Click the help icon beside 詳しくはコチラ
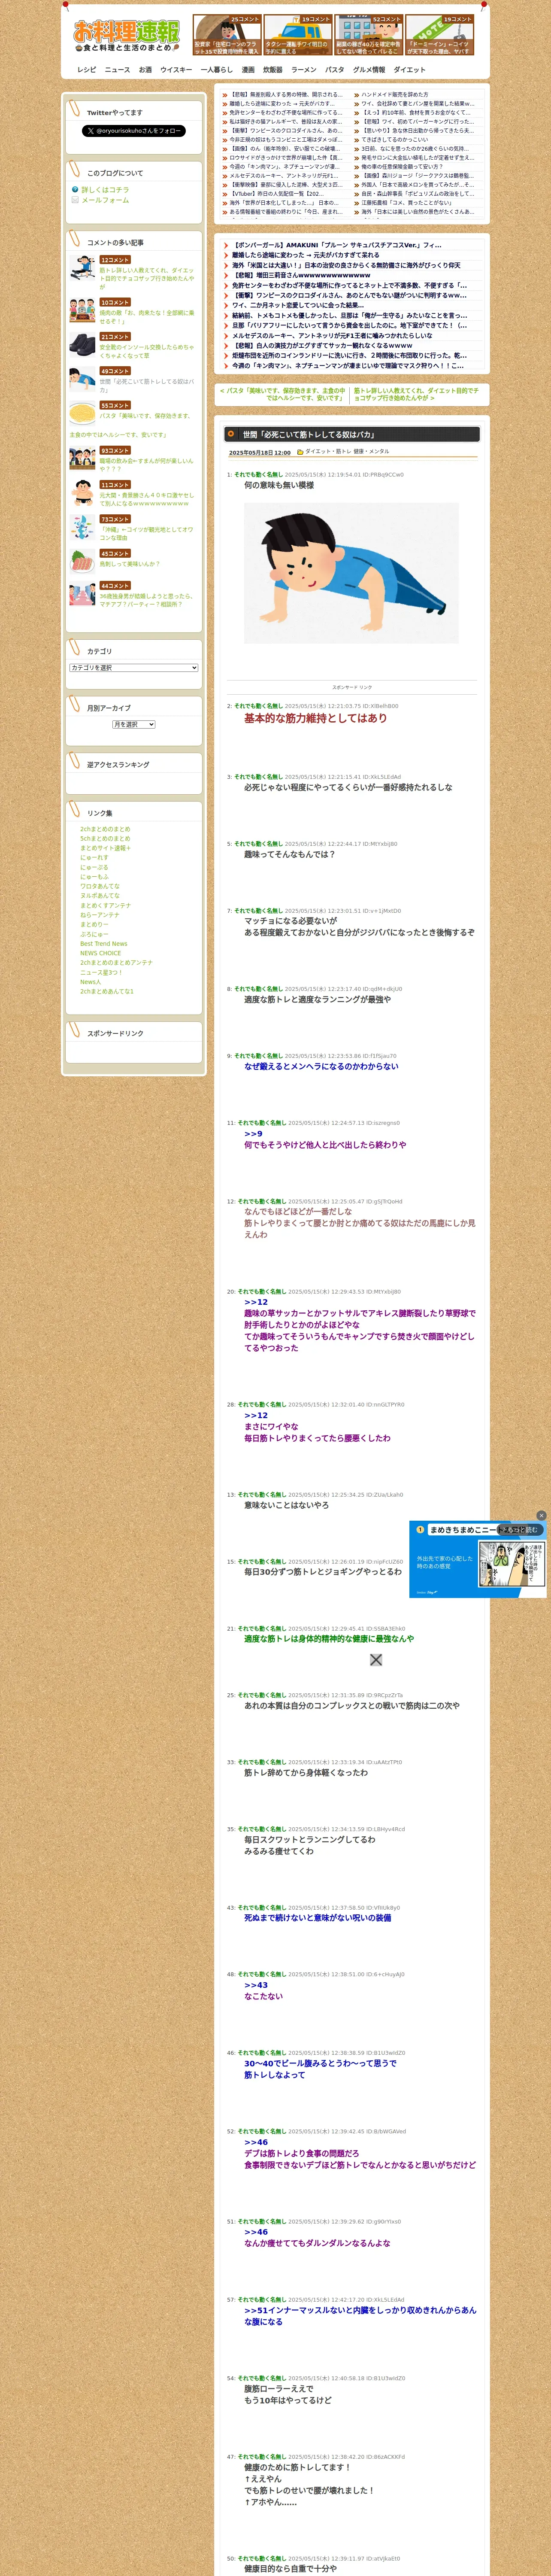 75,189
